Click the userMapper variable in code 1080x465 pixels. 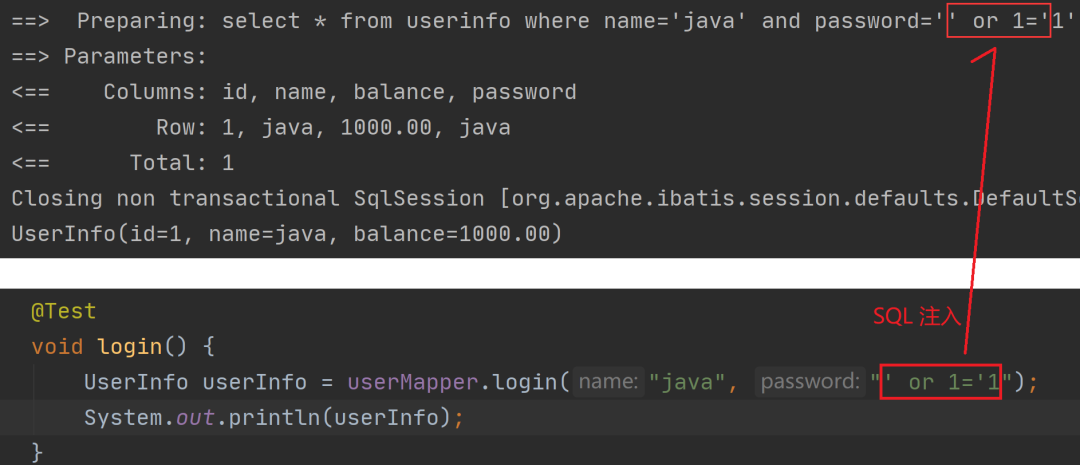412,382
